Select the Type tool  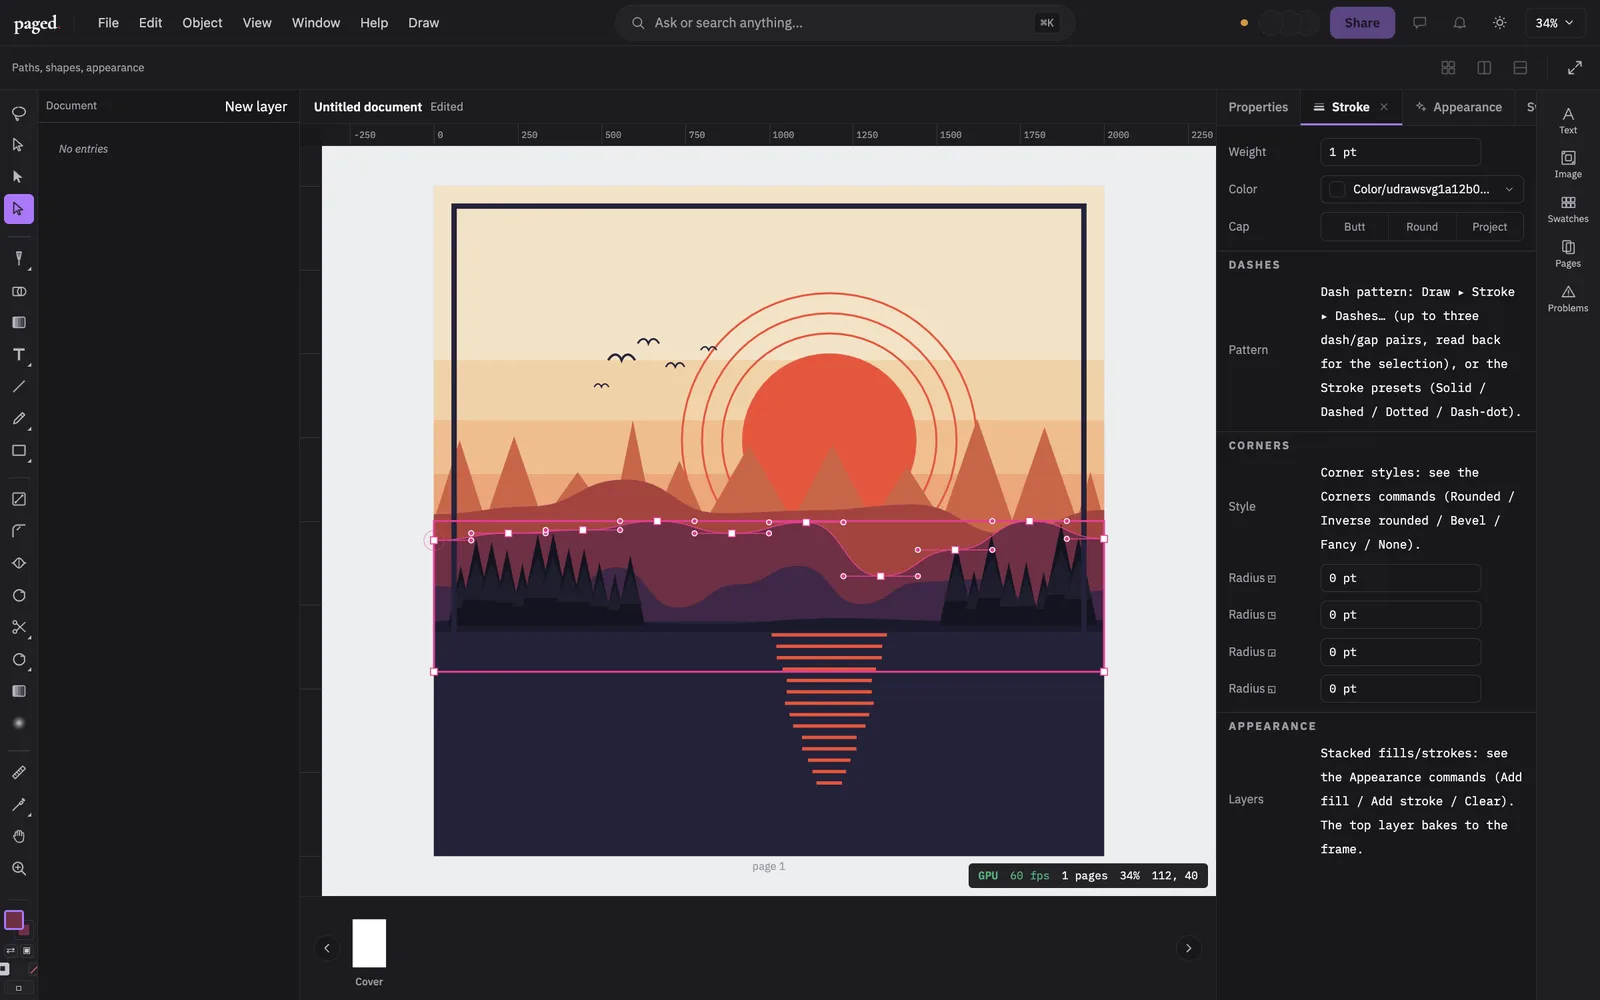click(x=18, y=355)
